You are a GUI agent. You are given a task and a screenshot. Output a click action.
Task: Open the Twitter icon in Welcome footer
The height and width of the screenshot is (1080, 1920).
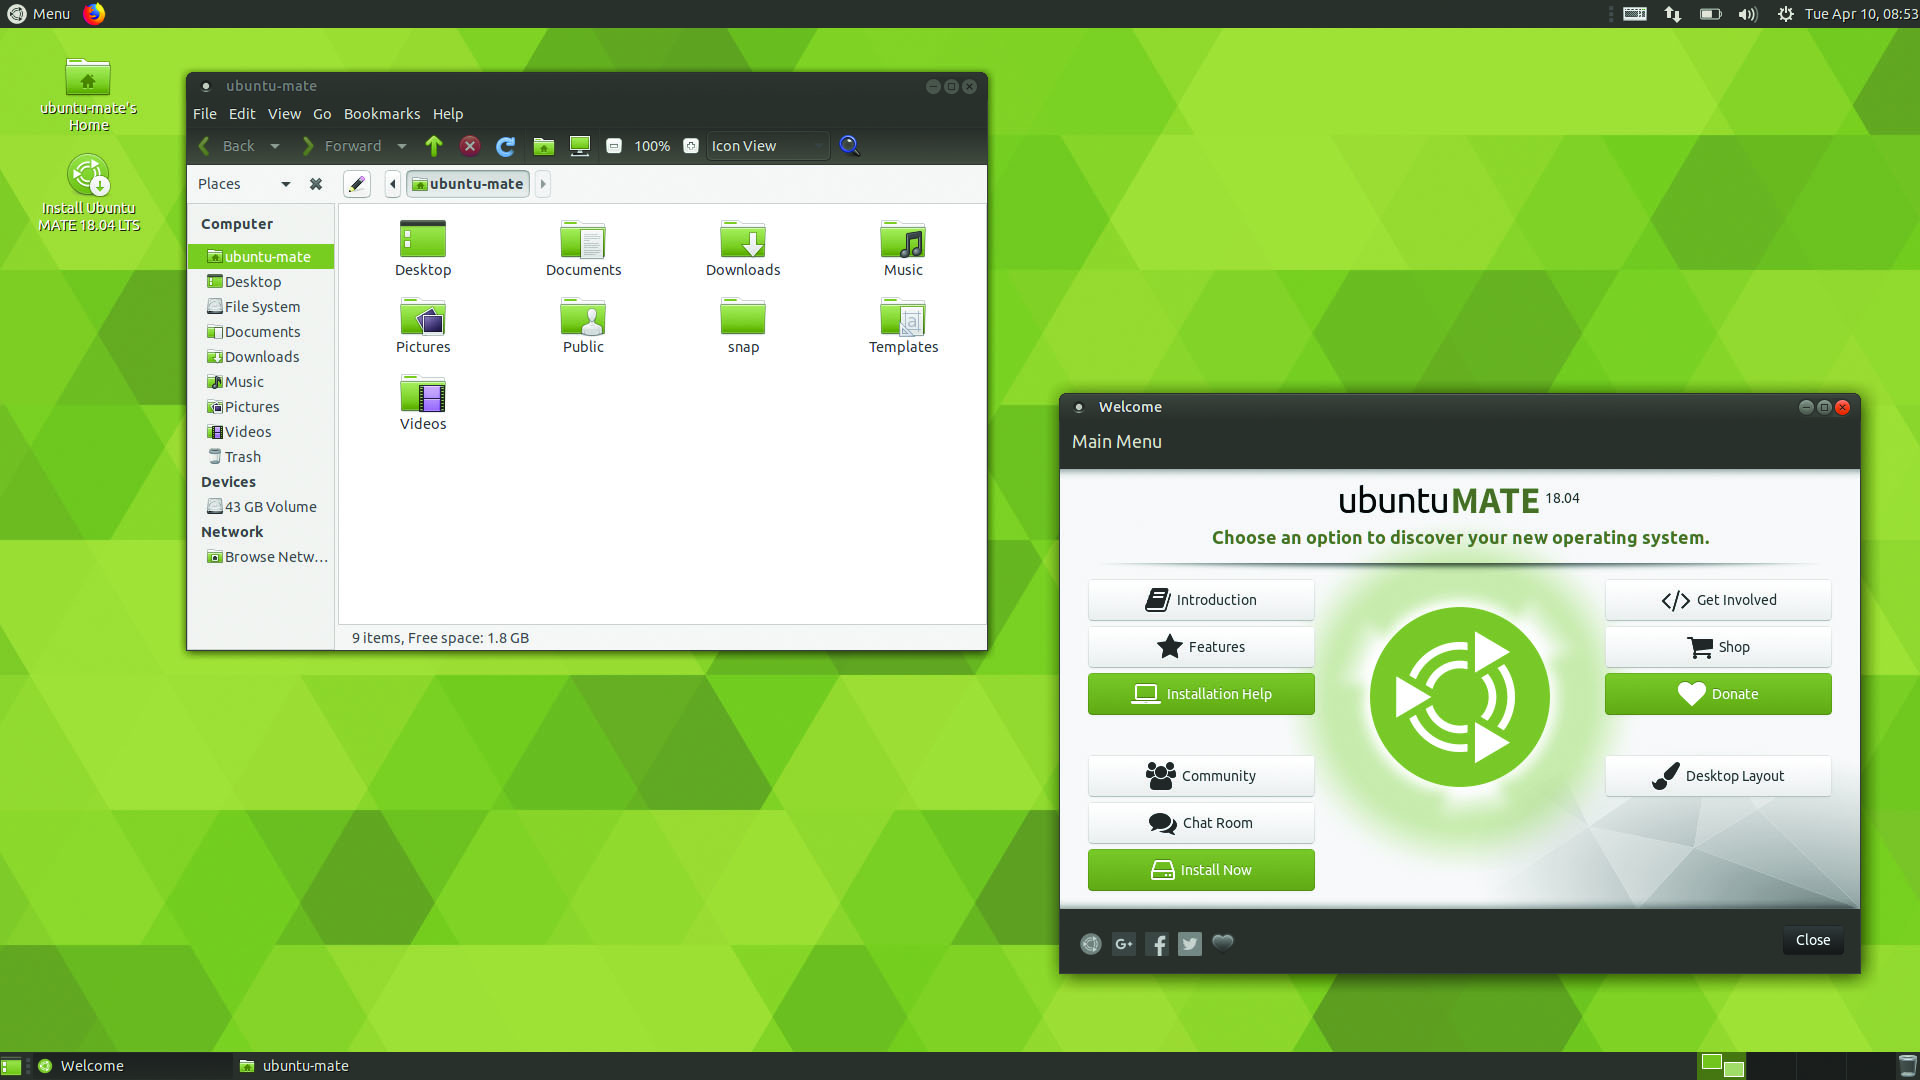tap(1190, 944)
